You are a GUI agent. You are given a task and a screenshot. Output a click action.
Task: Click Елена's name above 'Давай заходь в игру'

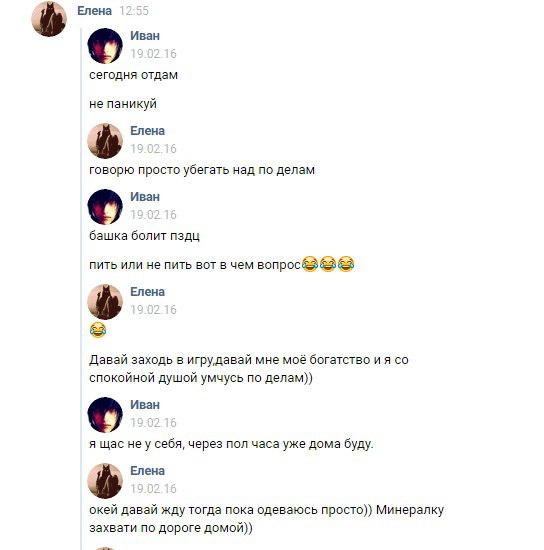pyautogui.click(x=147, y=292)
